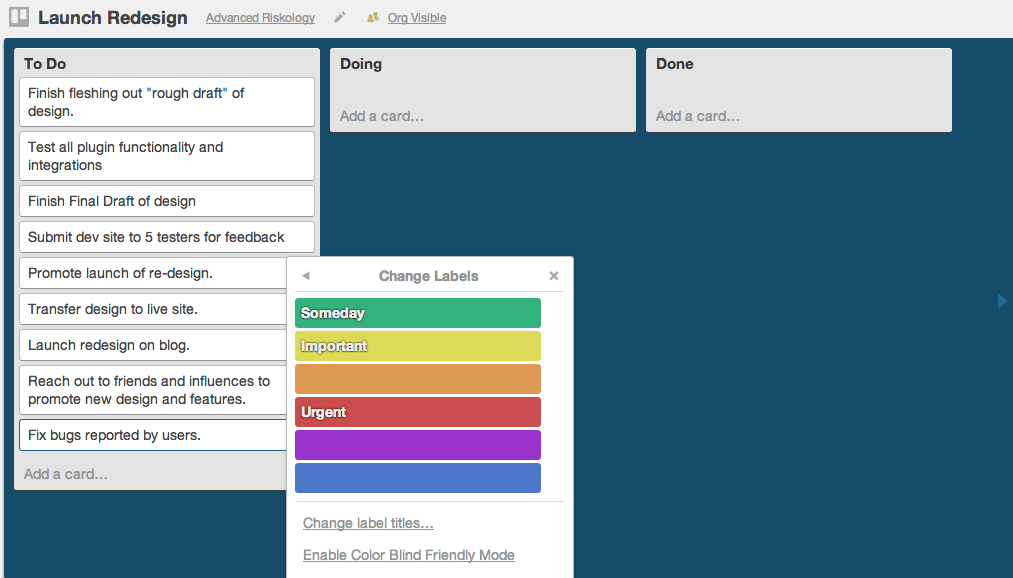Open the Org Visible visibility menu
1013x578 pixels.
pos(416,18)
